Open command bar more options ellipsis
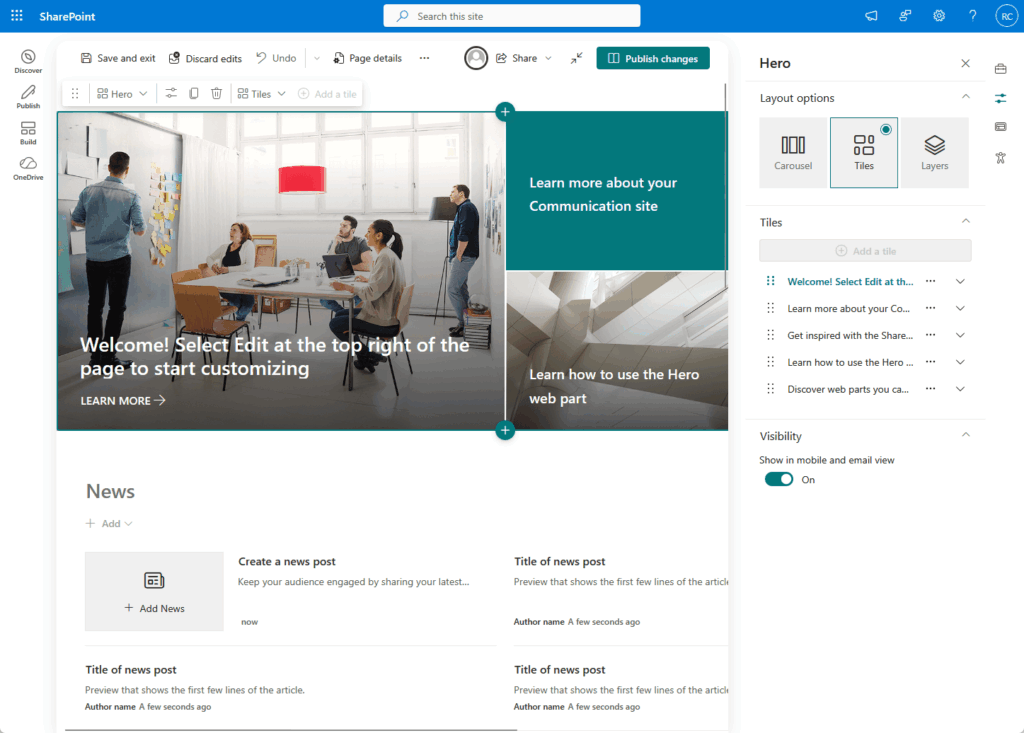 pos(424,58)
